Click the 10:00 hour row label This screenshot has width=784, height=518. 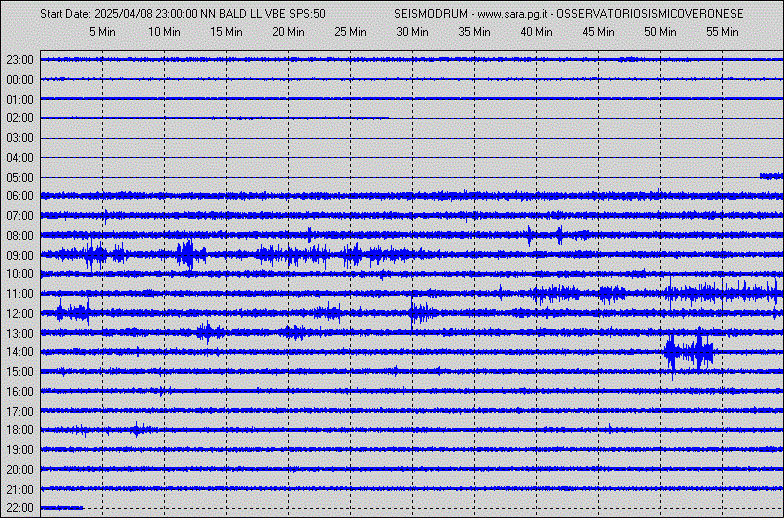click(x=20, y=274)
